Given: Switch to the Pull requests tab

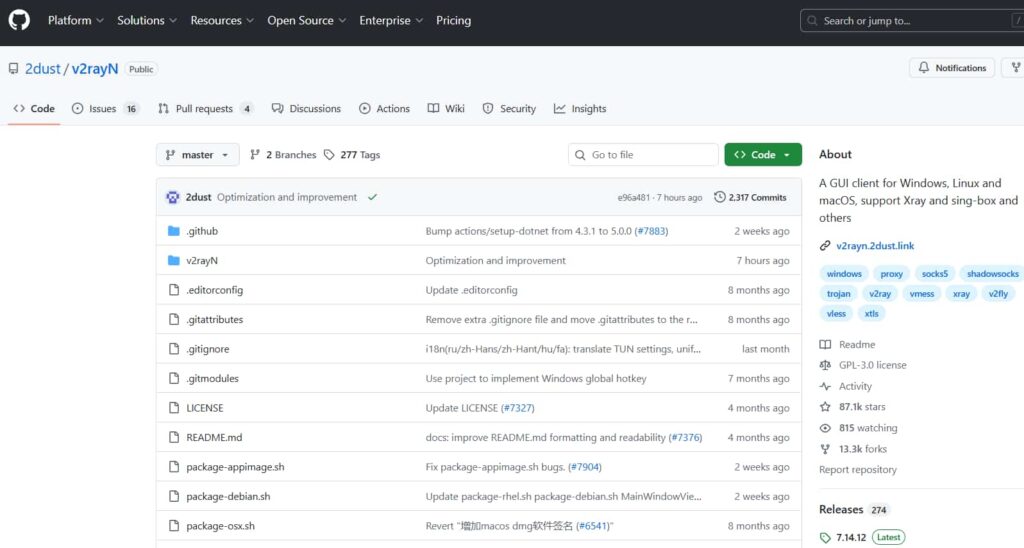Looking at the screenshot, I should 205,108.
